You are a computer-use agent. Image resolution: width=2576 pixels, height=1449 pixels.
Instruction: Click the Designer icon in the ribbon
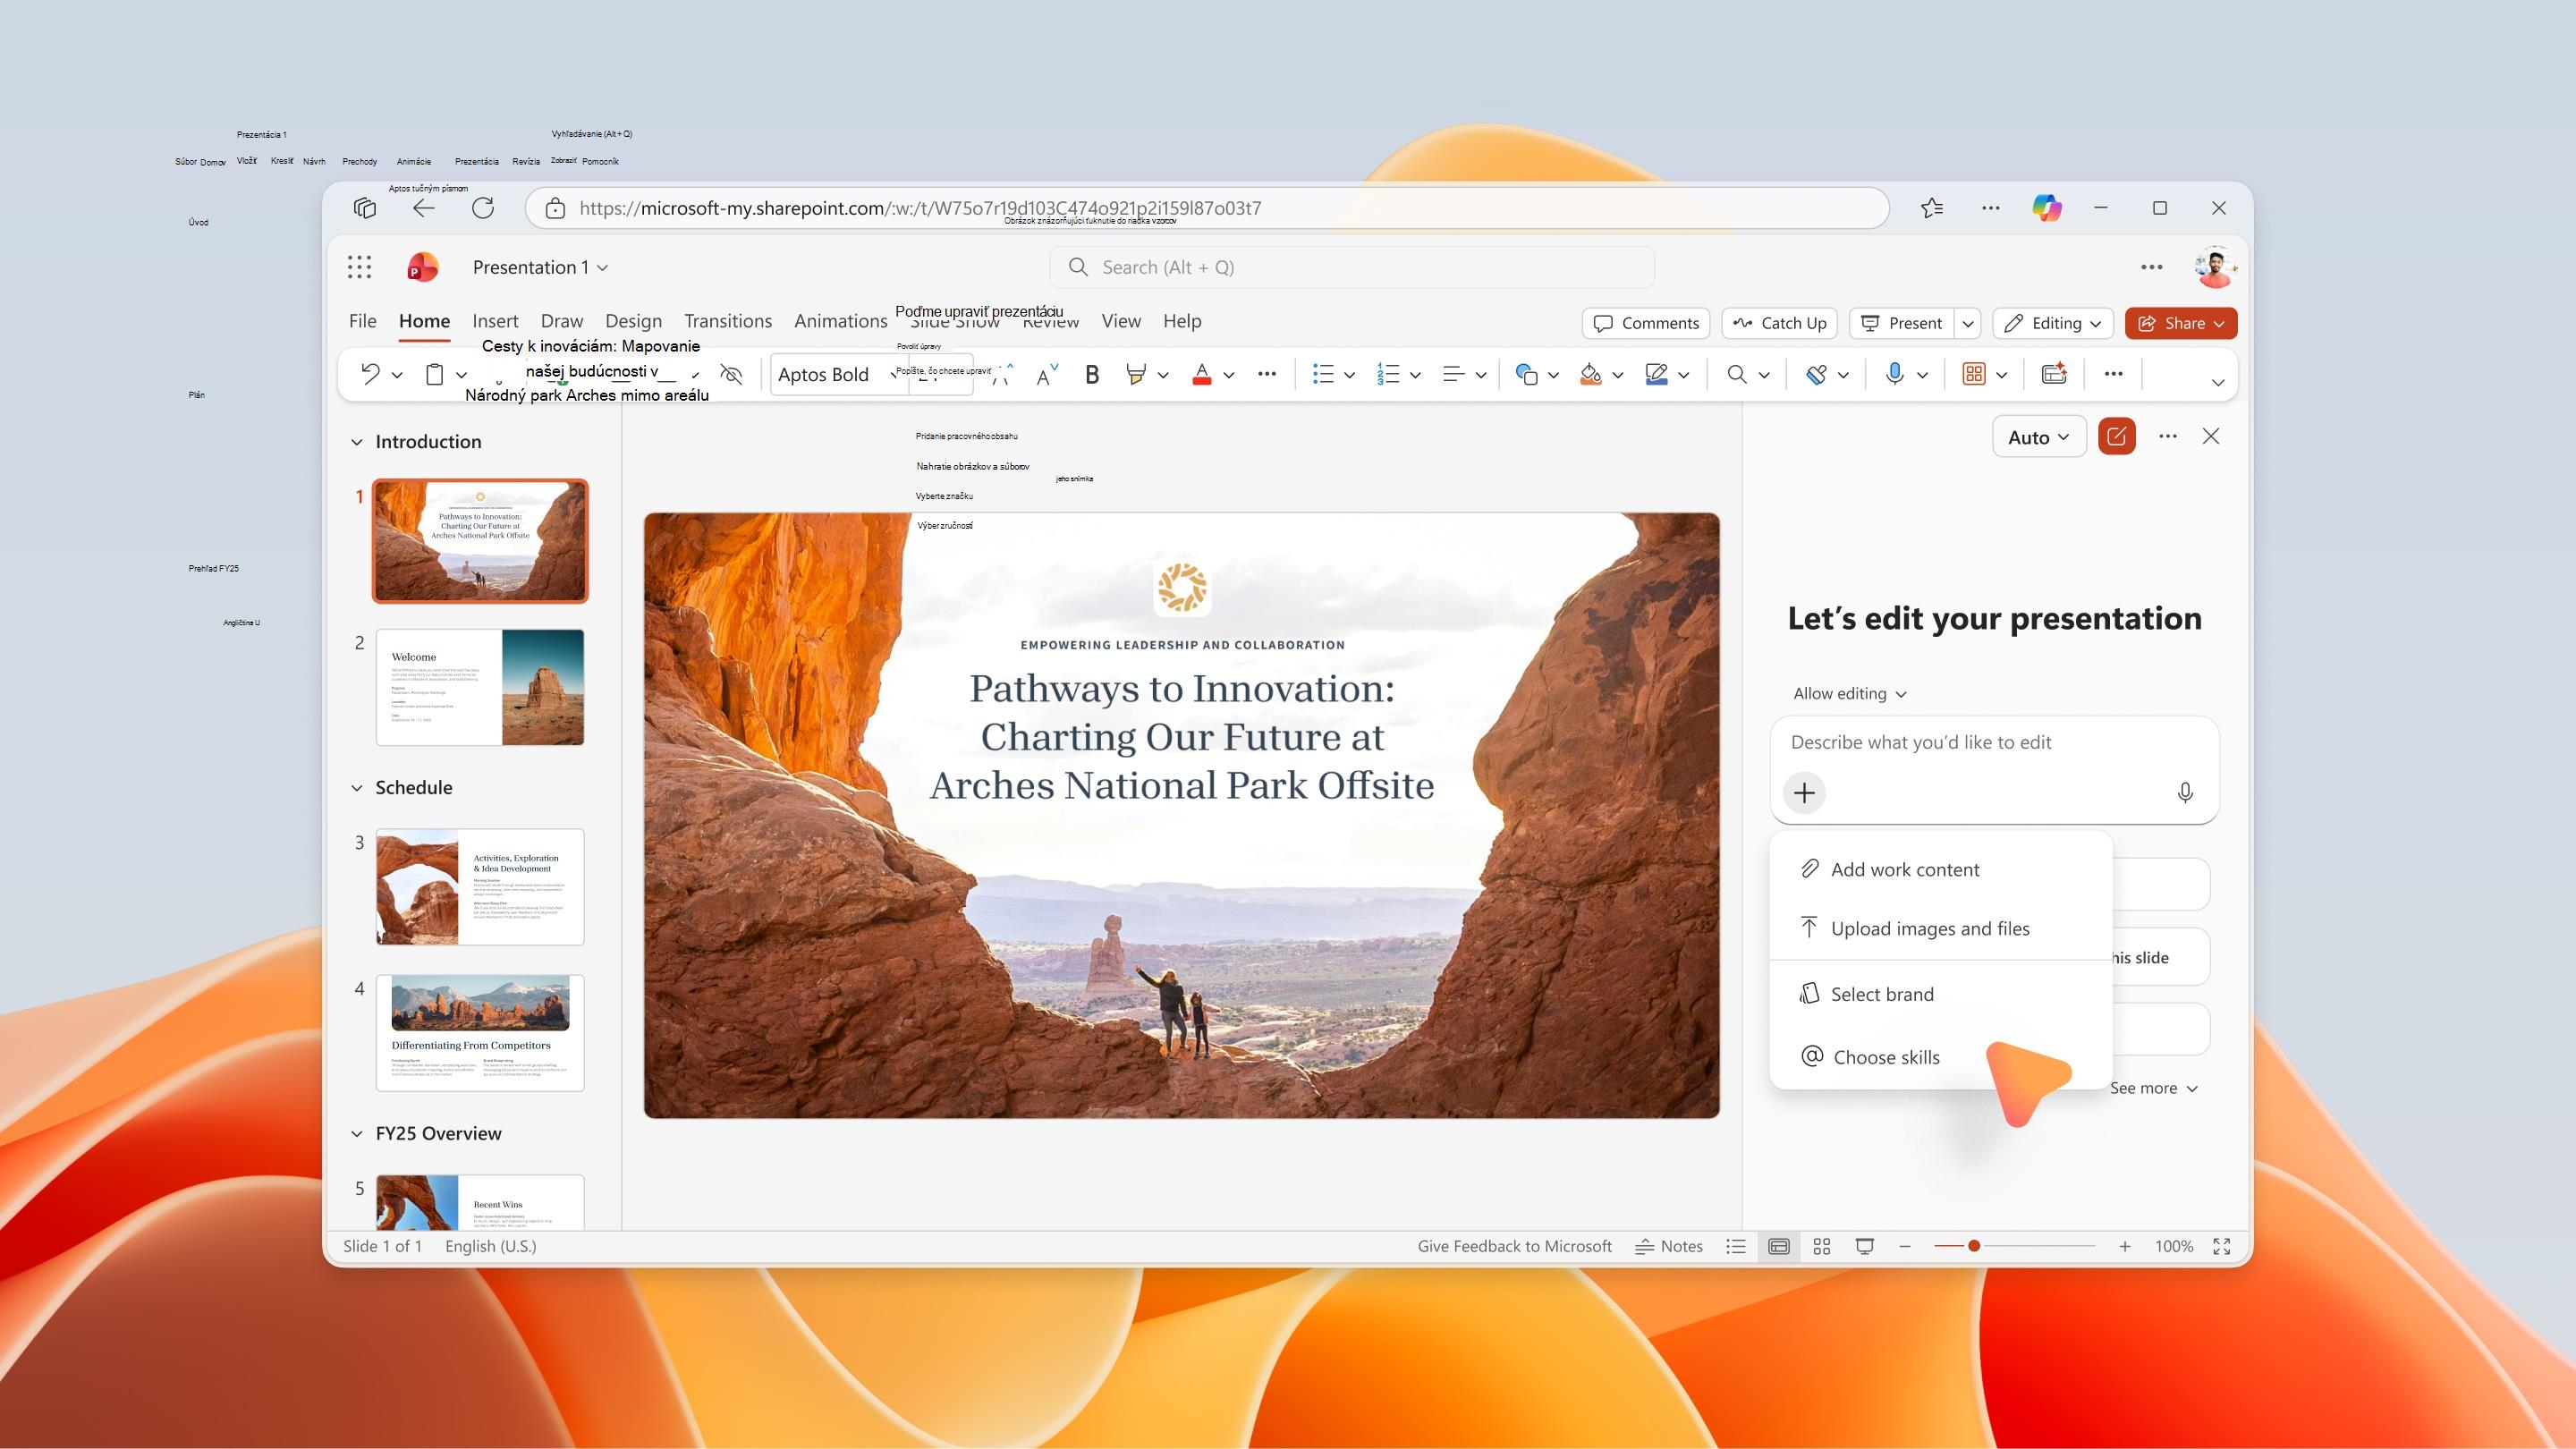pos(2054,374)
